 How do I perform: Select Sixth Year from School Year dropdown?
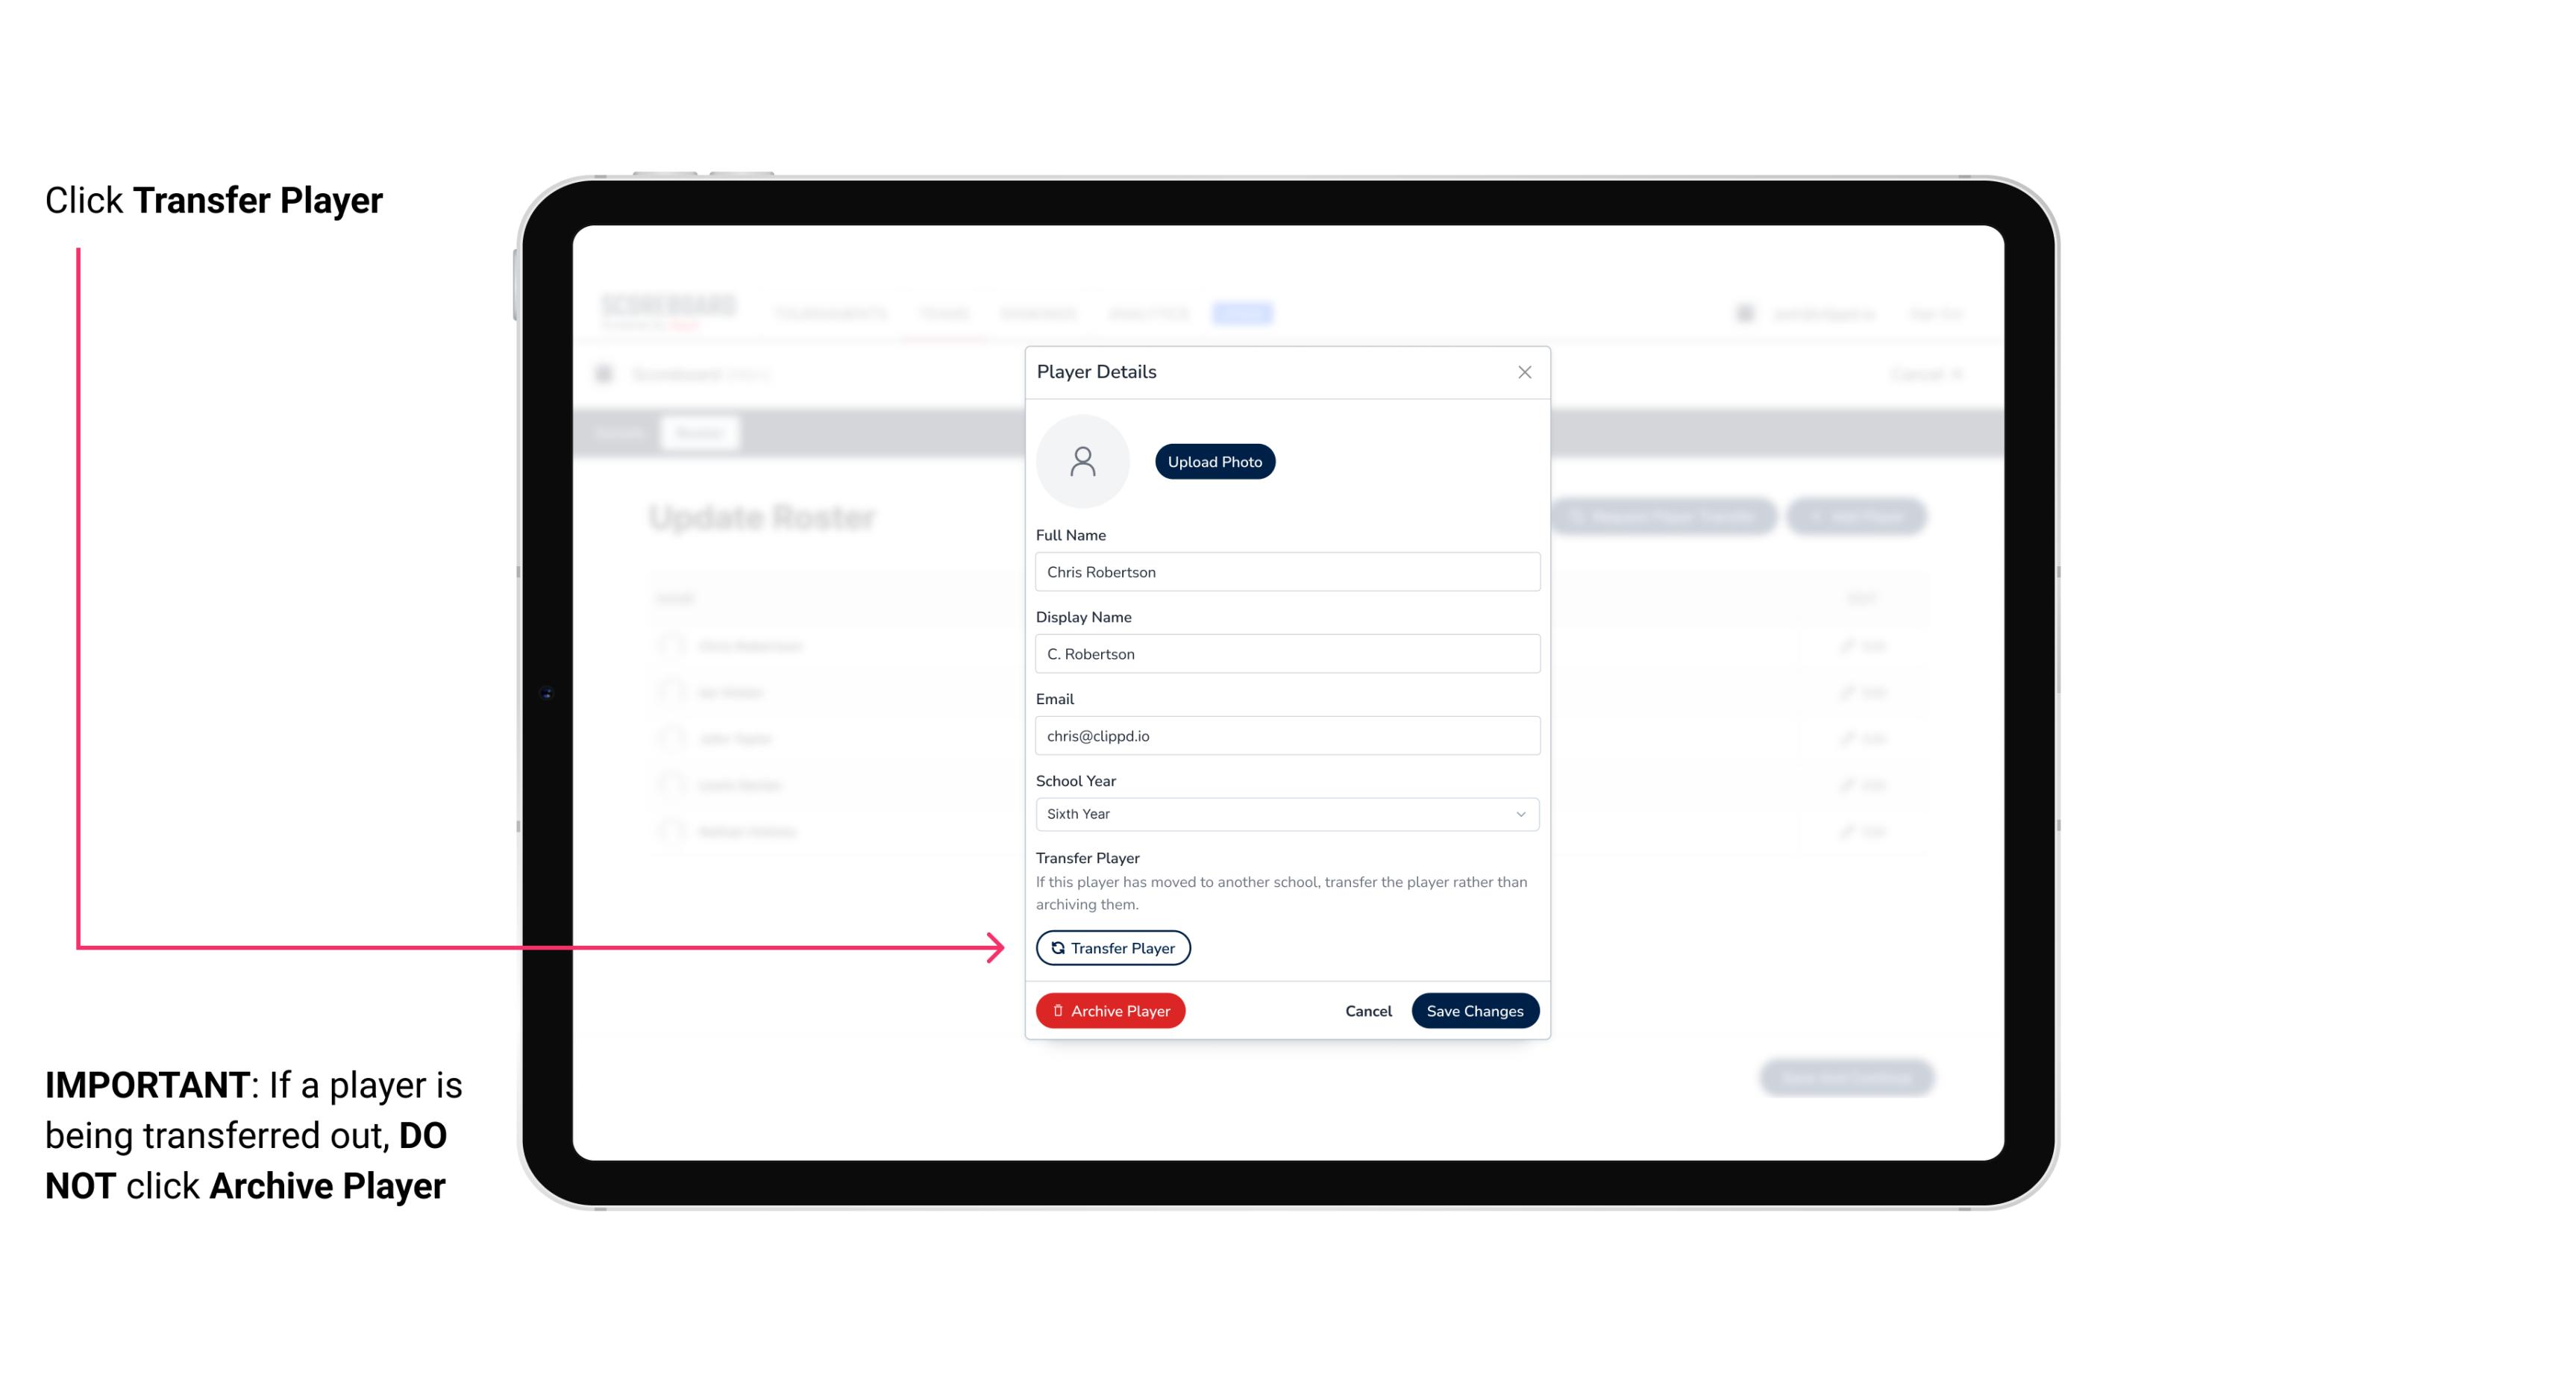coord(1284,812)
